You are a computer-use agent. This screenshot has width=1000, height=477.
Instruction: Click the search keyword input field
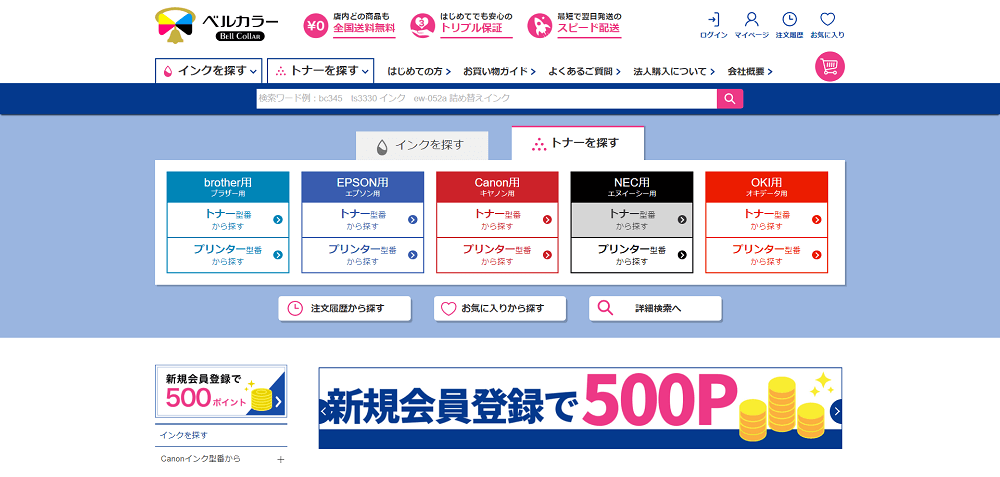tap(486, 98)
